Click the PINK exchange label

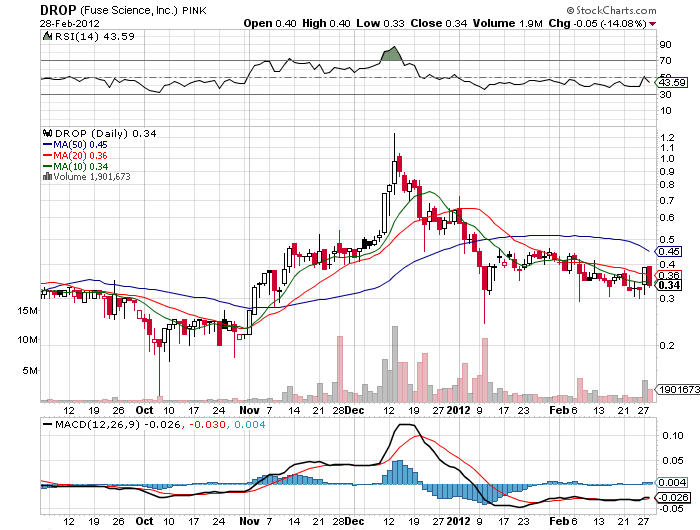coord(194,11)
